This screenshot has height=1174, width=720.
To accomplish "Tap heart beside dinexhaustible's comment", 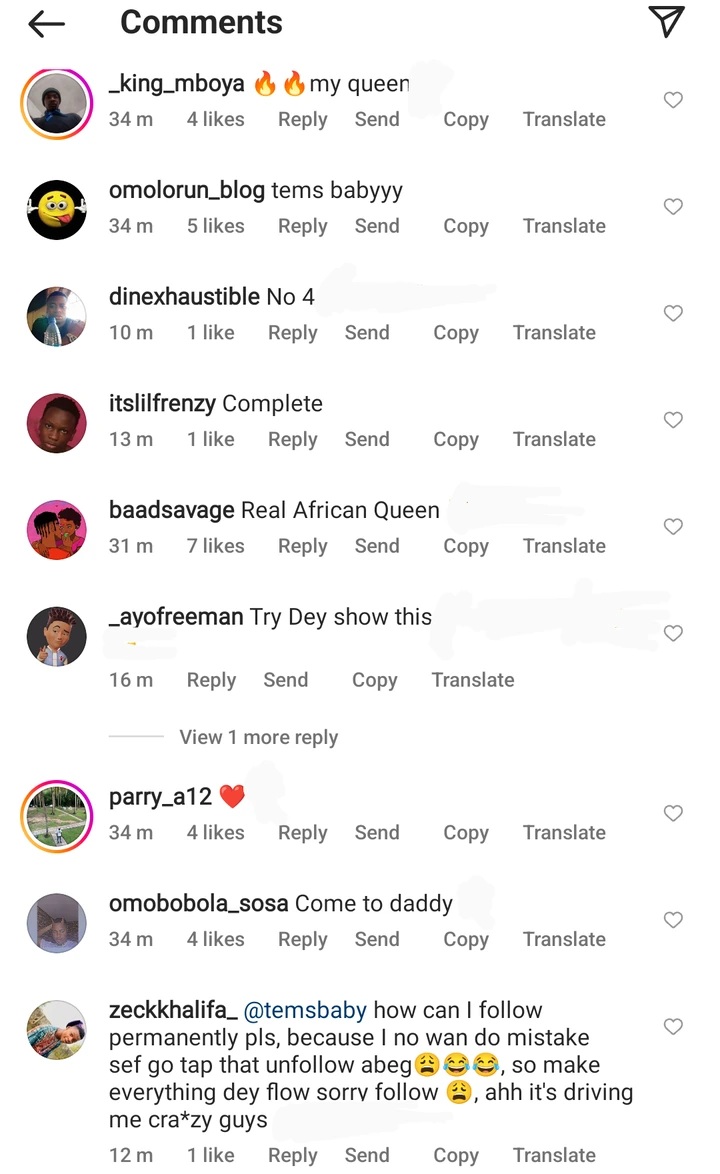I will 673,313.
